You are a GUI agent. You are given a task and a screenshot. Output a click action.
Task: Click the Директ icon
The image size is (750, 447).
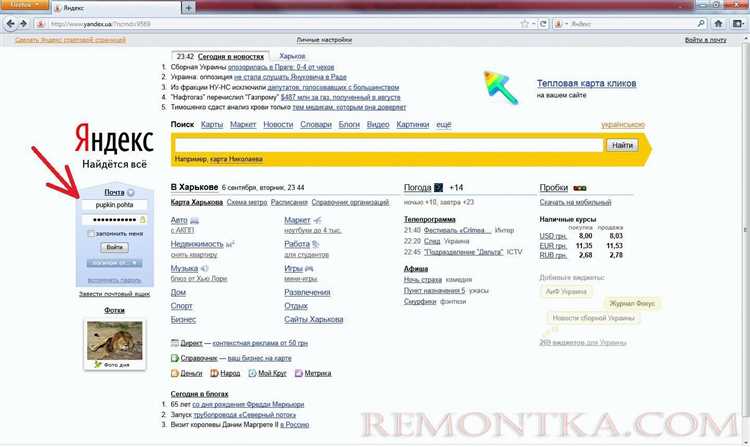pos(175,343)
